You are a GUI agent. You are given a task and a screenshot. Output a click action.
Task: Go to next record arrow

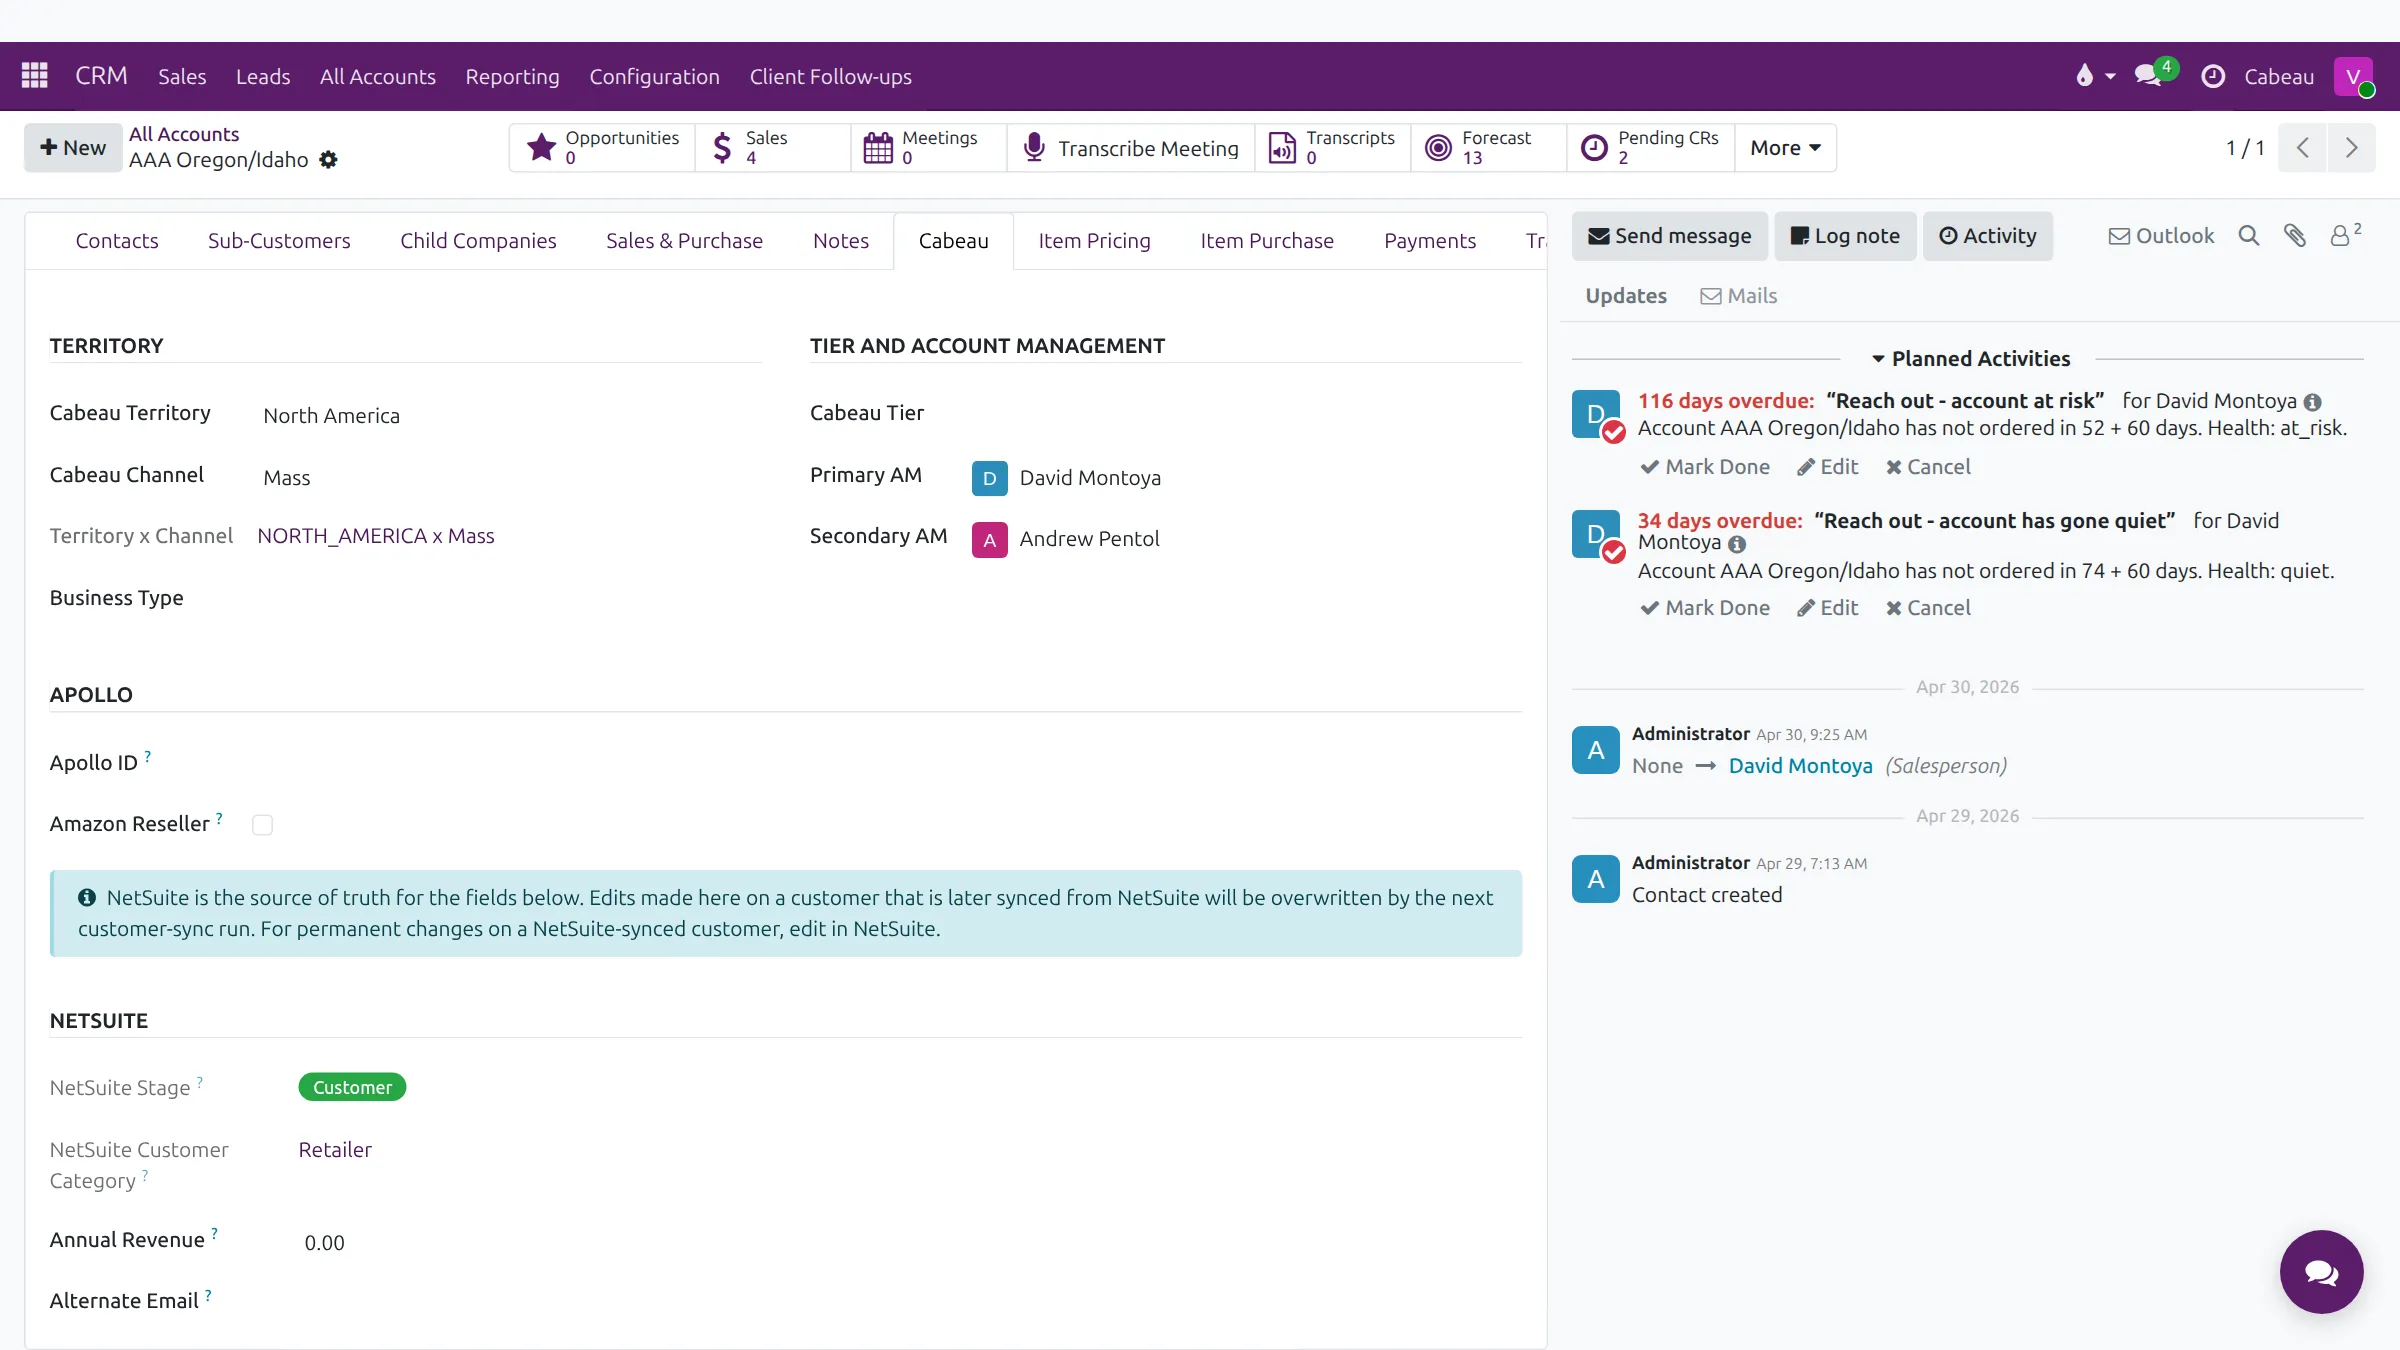[2351, 148]
